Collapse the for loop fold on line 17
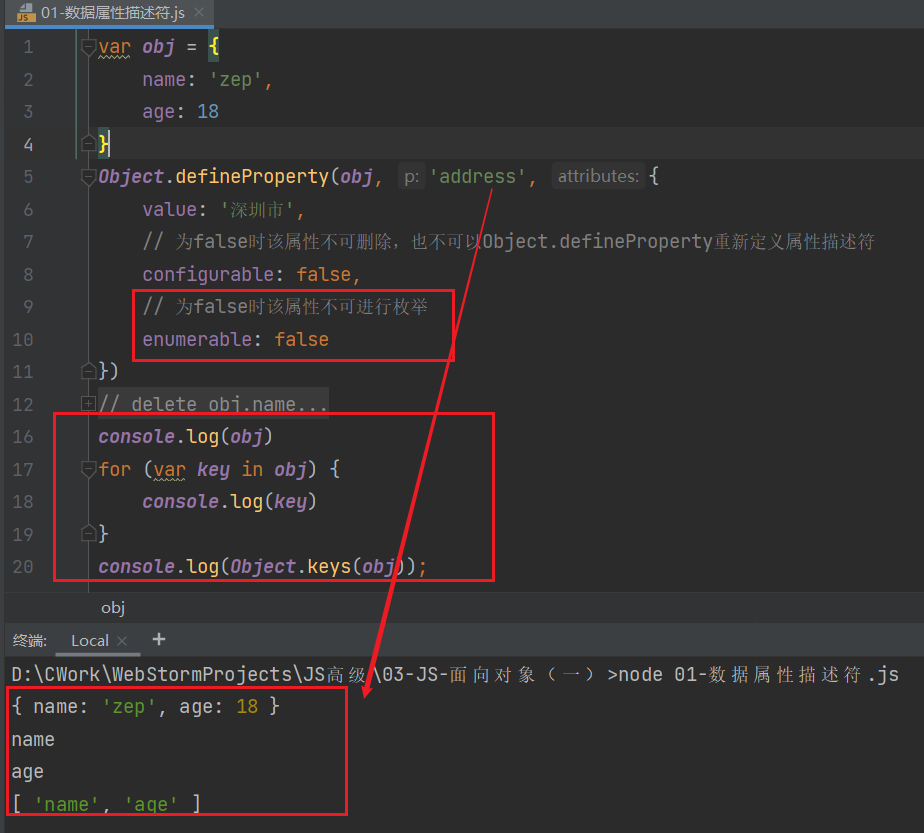Screen dimensions: 924x833 pos(88,469)
